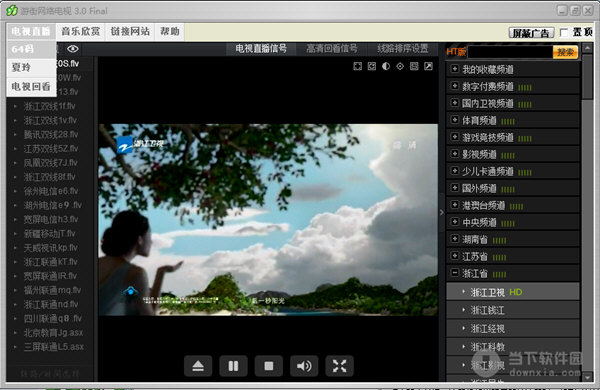
Task: Expand the 体育频道 category
Action: [513, 121]
